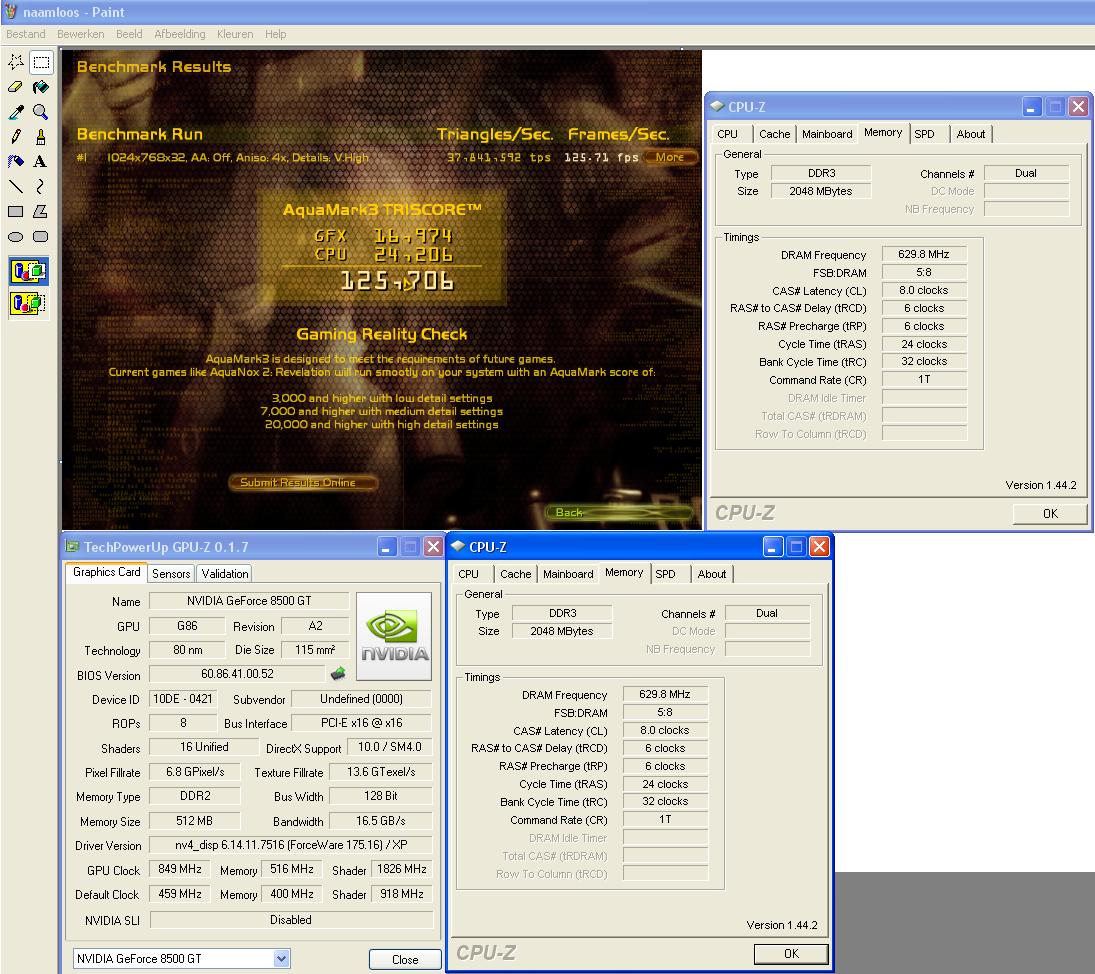
Task: Click Close button in GPU-Z
Action: (x=405, y=959)
